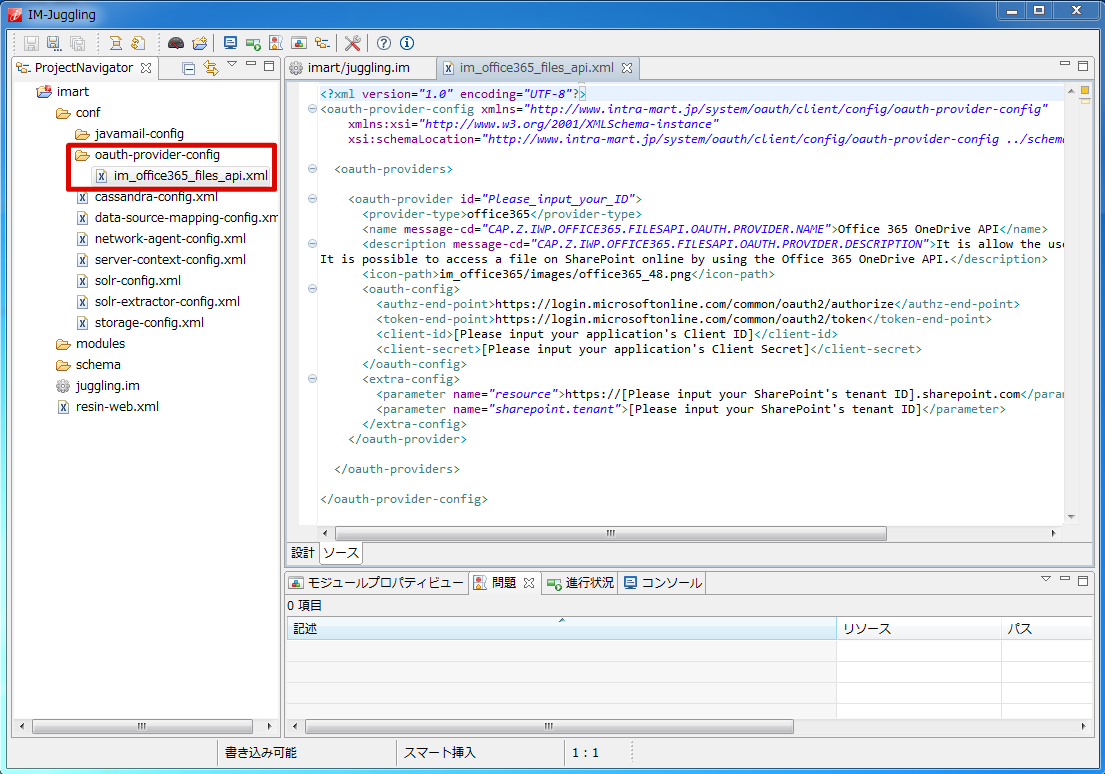The width and height of the screenshot is (1105, 774).
Task: Collapse oauth-provider id element fold
Action: coord(312,199)
